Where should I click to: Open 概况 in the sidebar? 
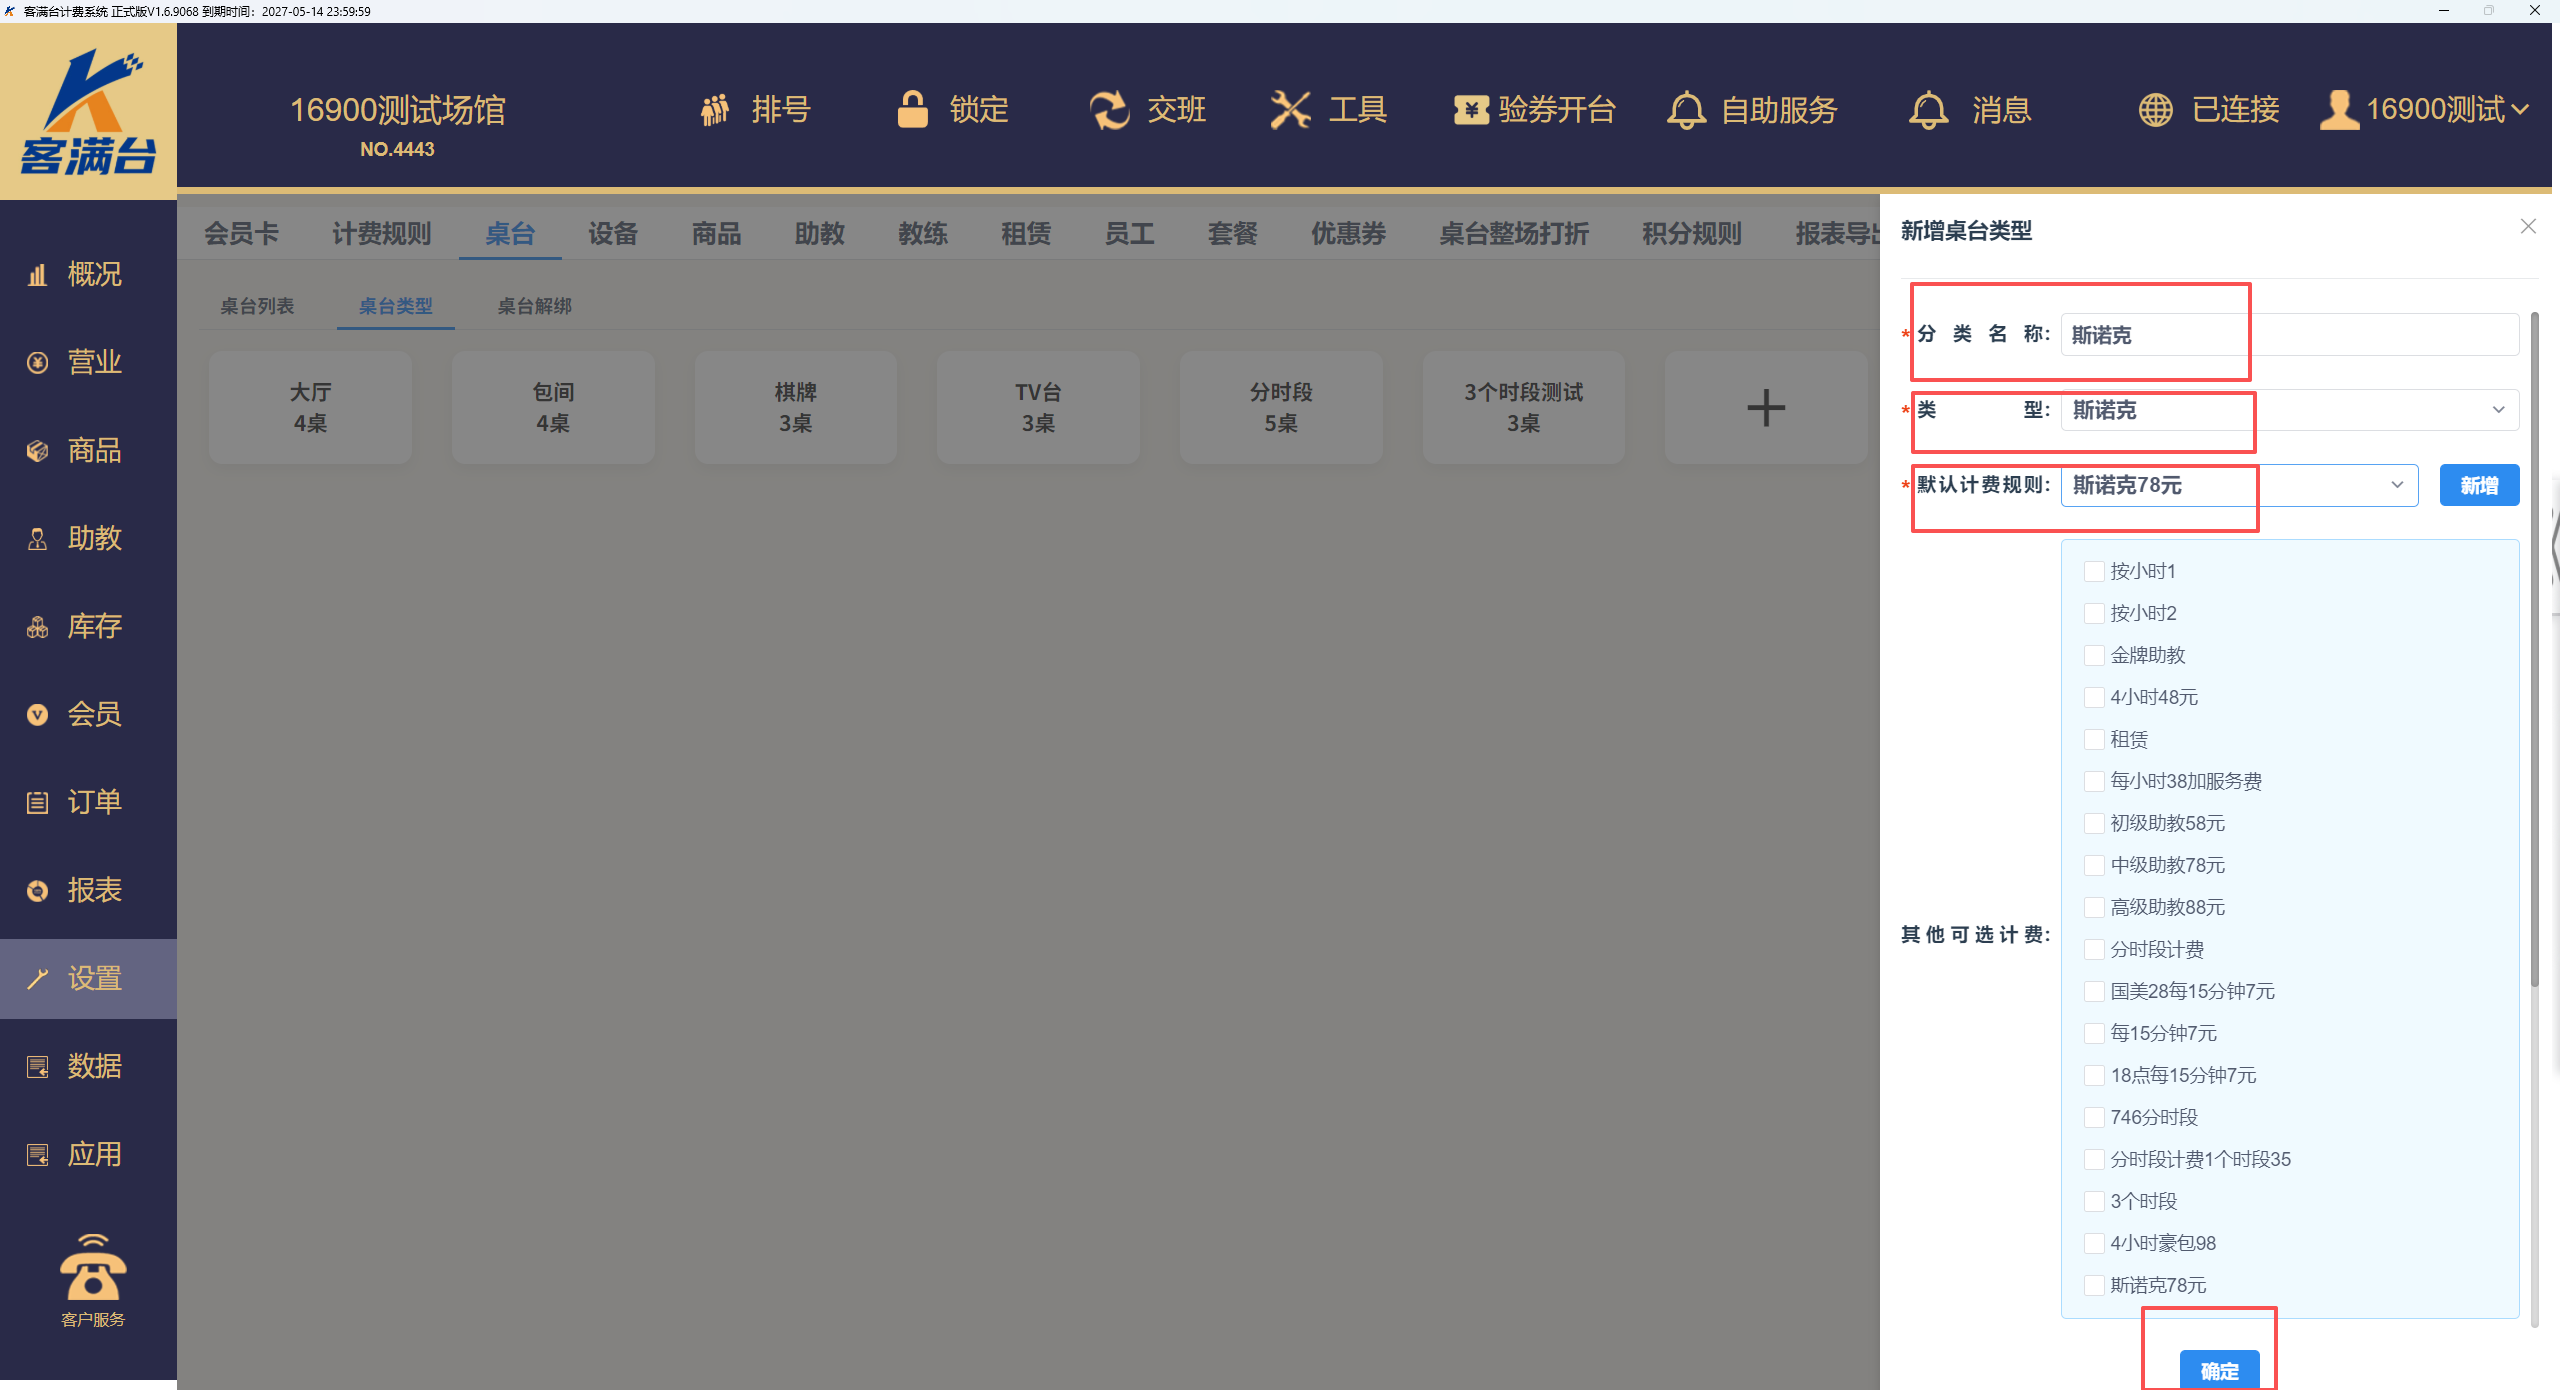coord(88,274)
